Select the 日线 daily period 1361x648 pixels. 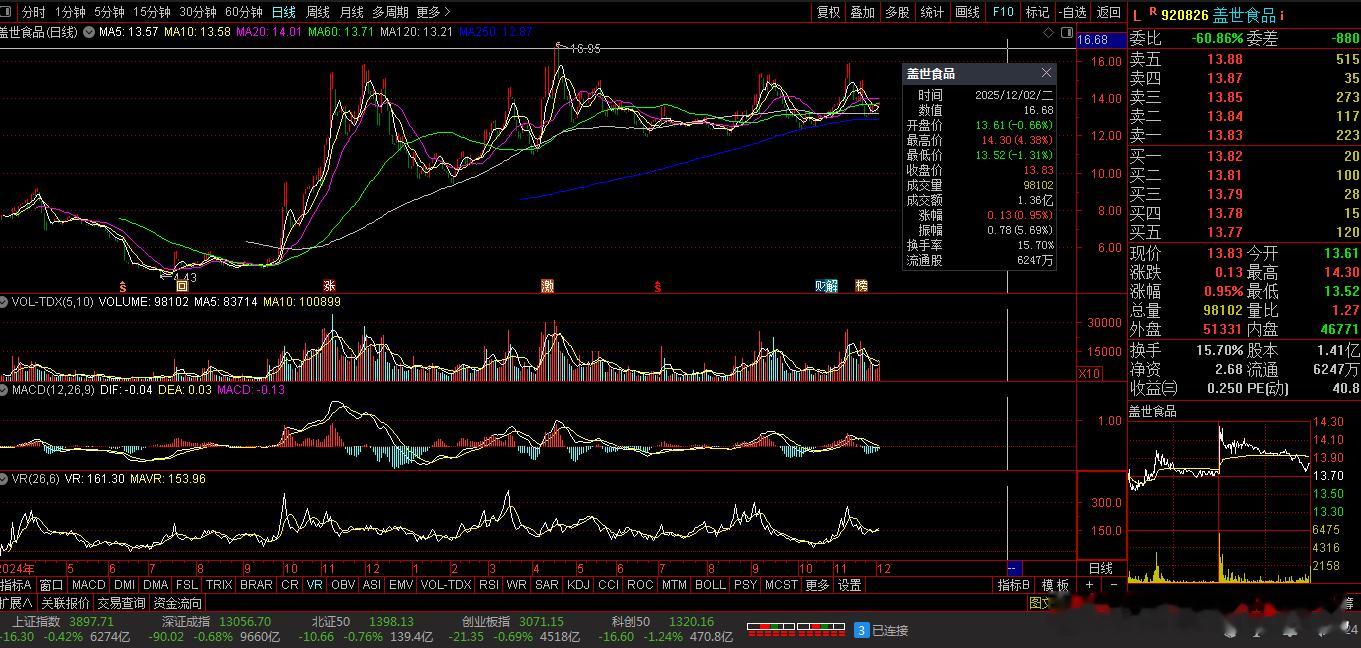(284, 12)
